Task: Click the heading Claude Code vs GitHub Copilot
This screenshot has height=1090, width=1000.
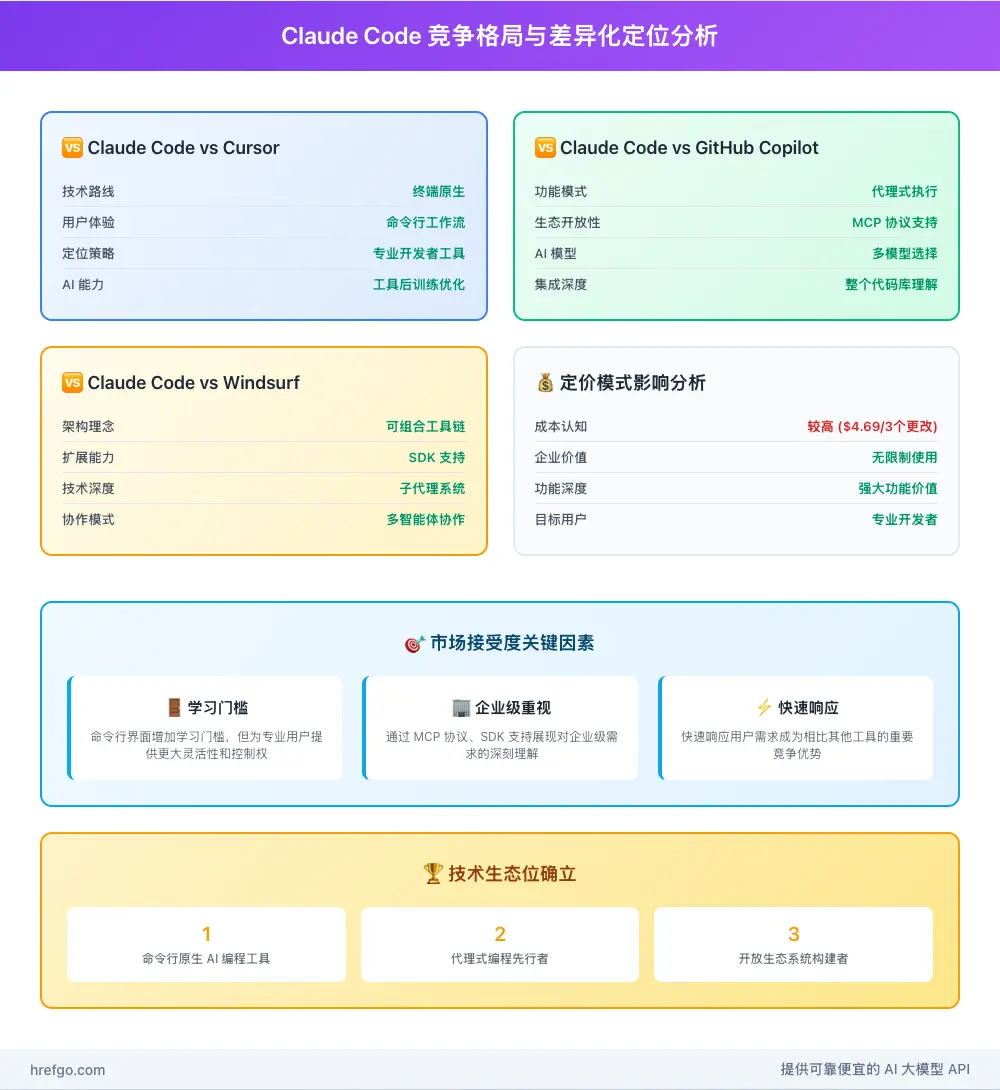Action: click(x=689, y=147)
